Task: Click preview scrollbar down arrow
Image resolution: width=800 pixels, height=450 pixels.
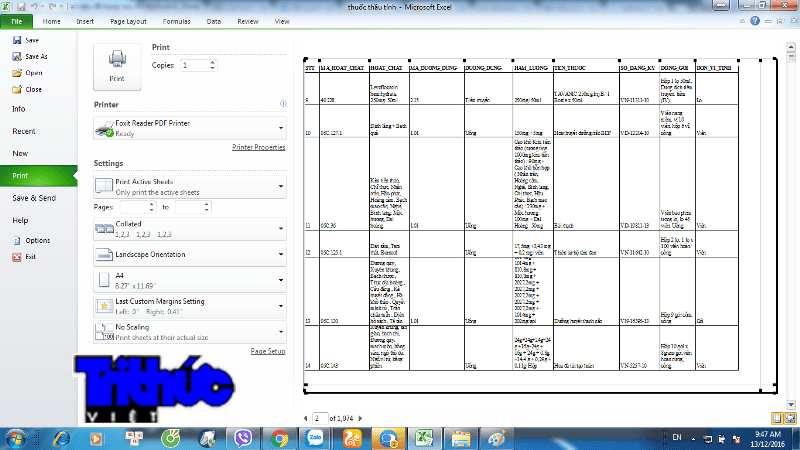Action: coord(791,405)
